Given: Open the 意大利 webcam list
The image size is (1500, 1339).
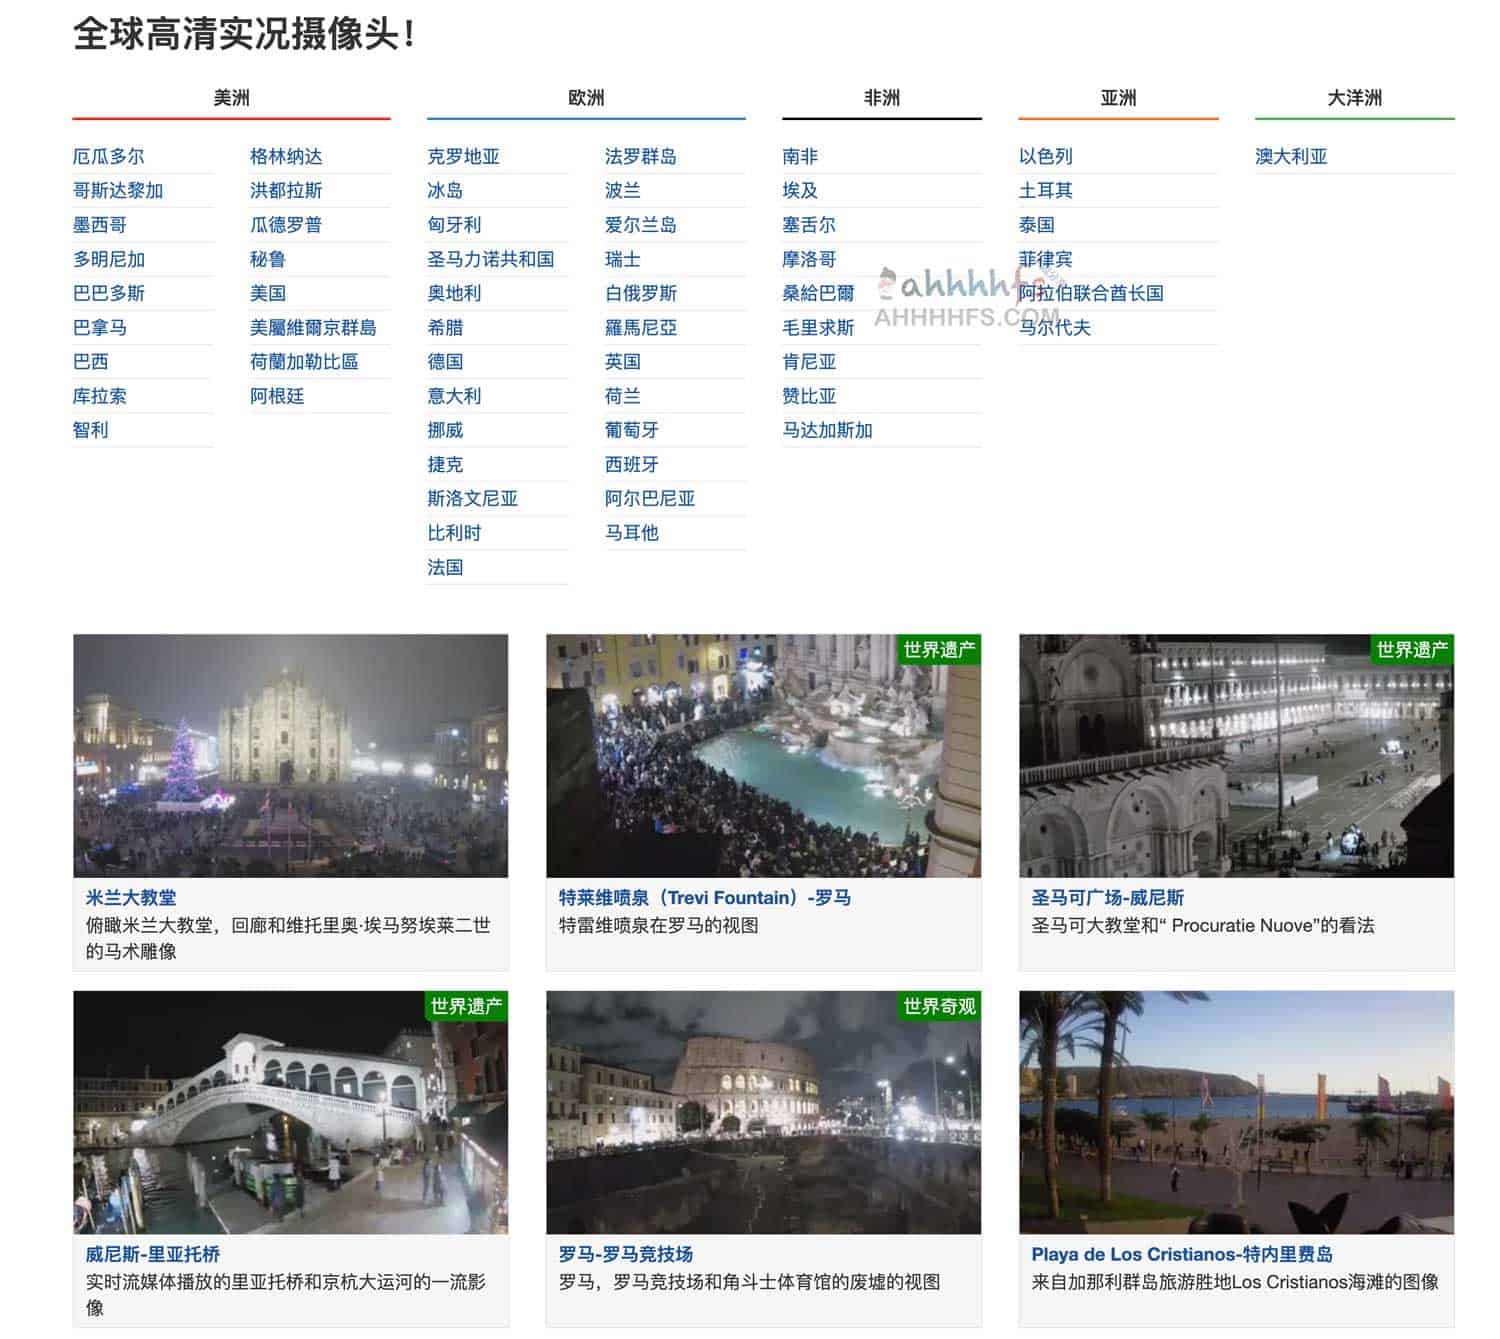Looking at the screenshot, I should tap(452, 395).
